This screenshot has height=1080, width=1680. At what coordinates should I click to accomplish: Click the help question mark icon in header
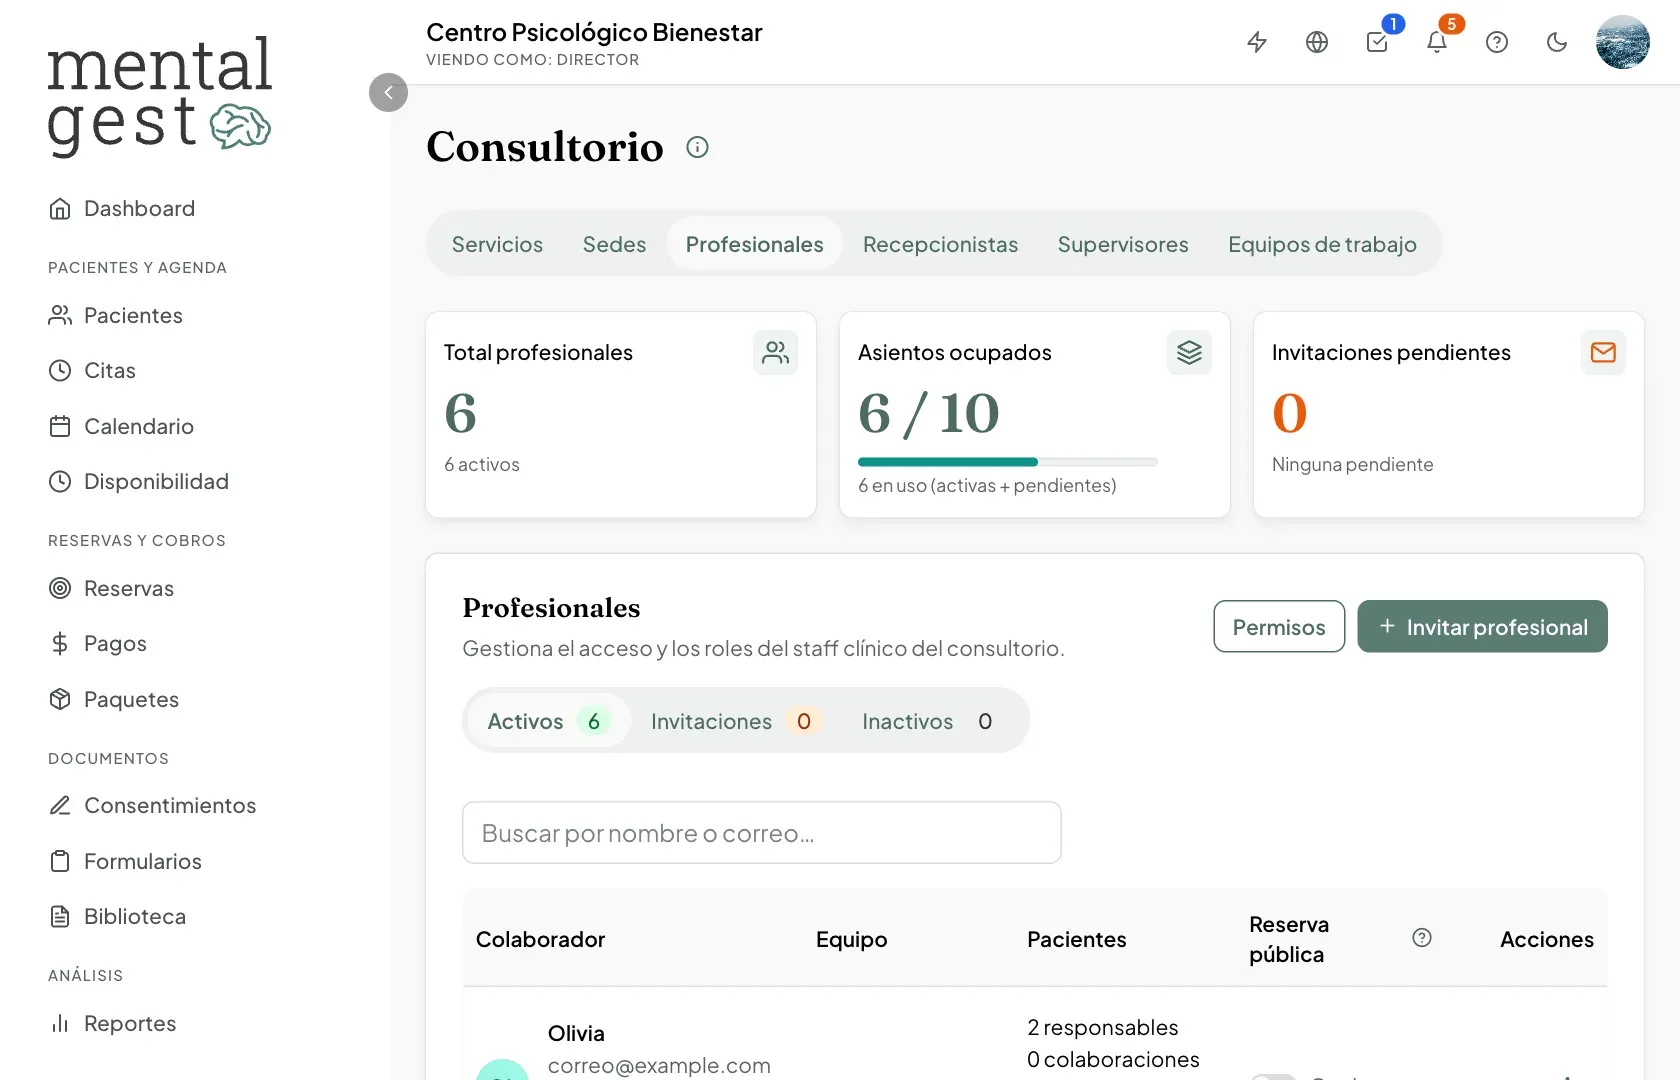(1497, 42)
